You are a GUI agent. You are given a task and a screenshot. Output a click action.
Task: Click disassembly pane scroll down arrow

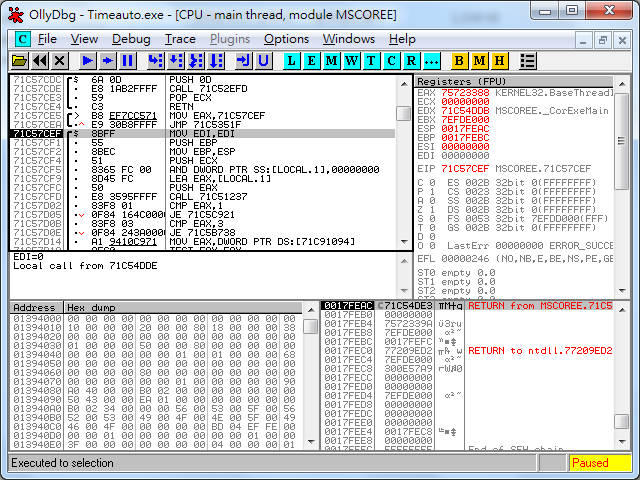404,242
